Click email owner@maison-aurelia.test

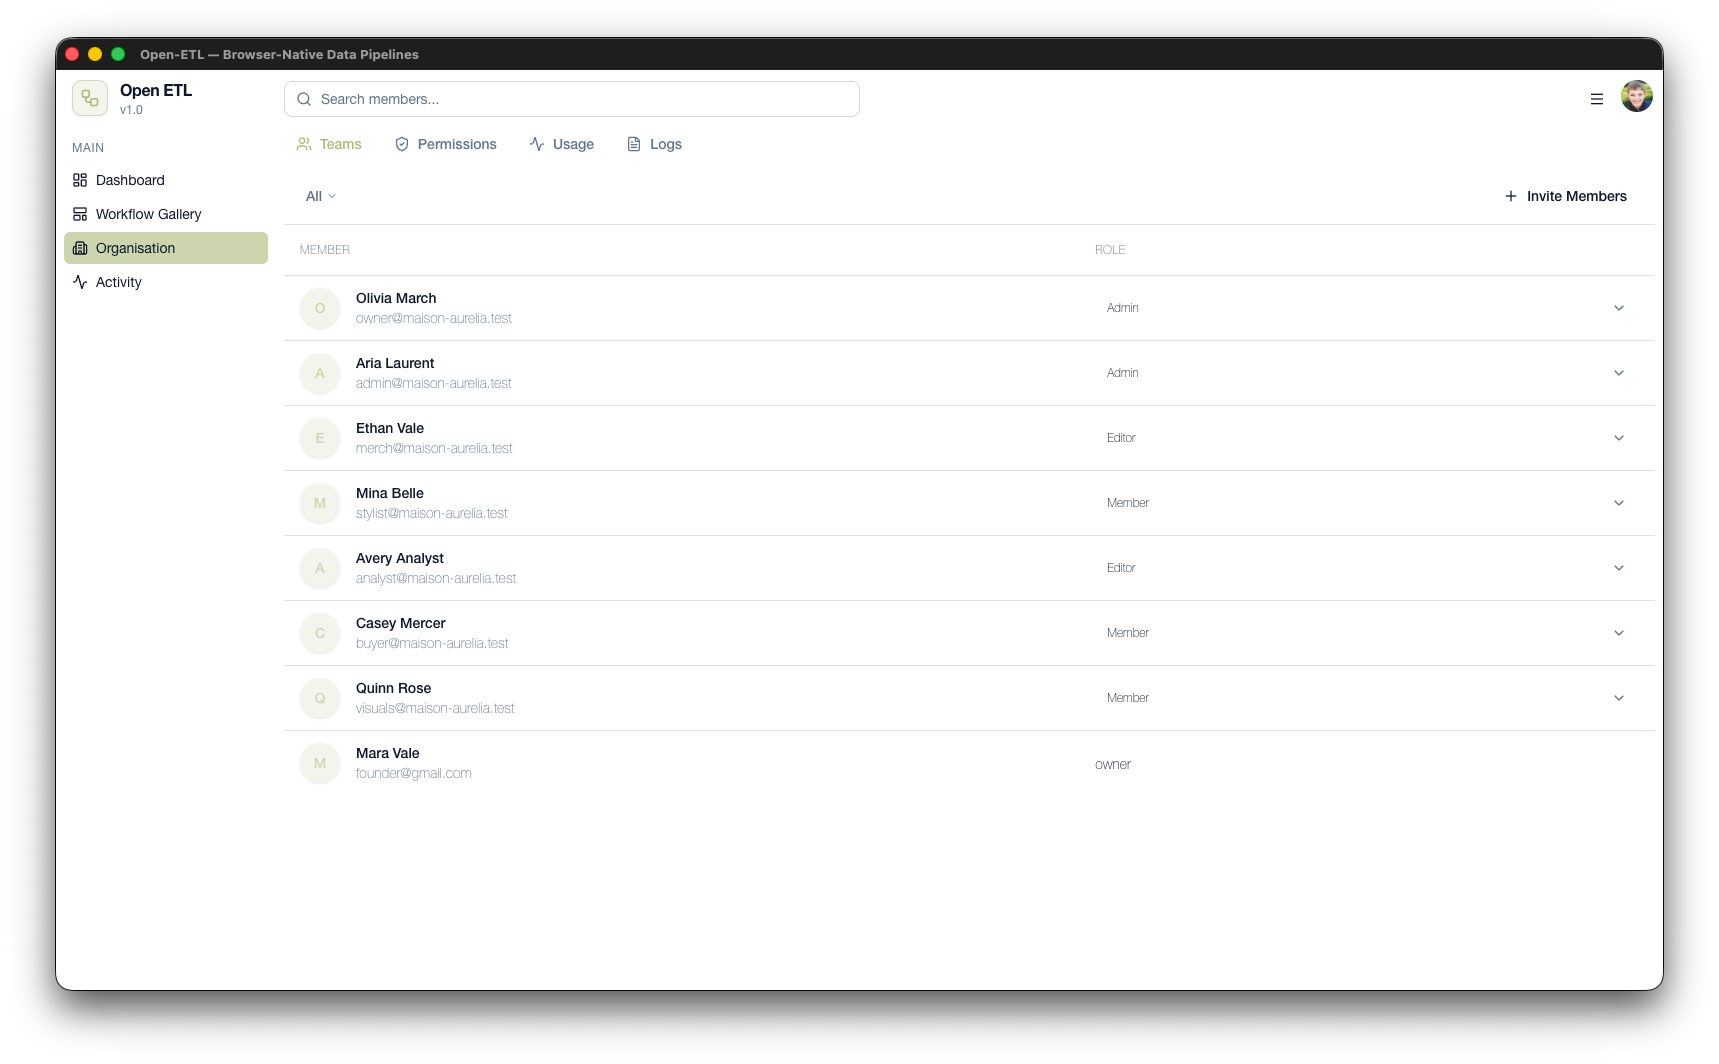[434, 318]
